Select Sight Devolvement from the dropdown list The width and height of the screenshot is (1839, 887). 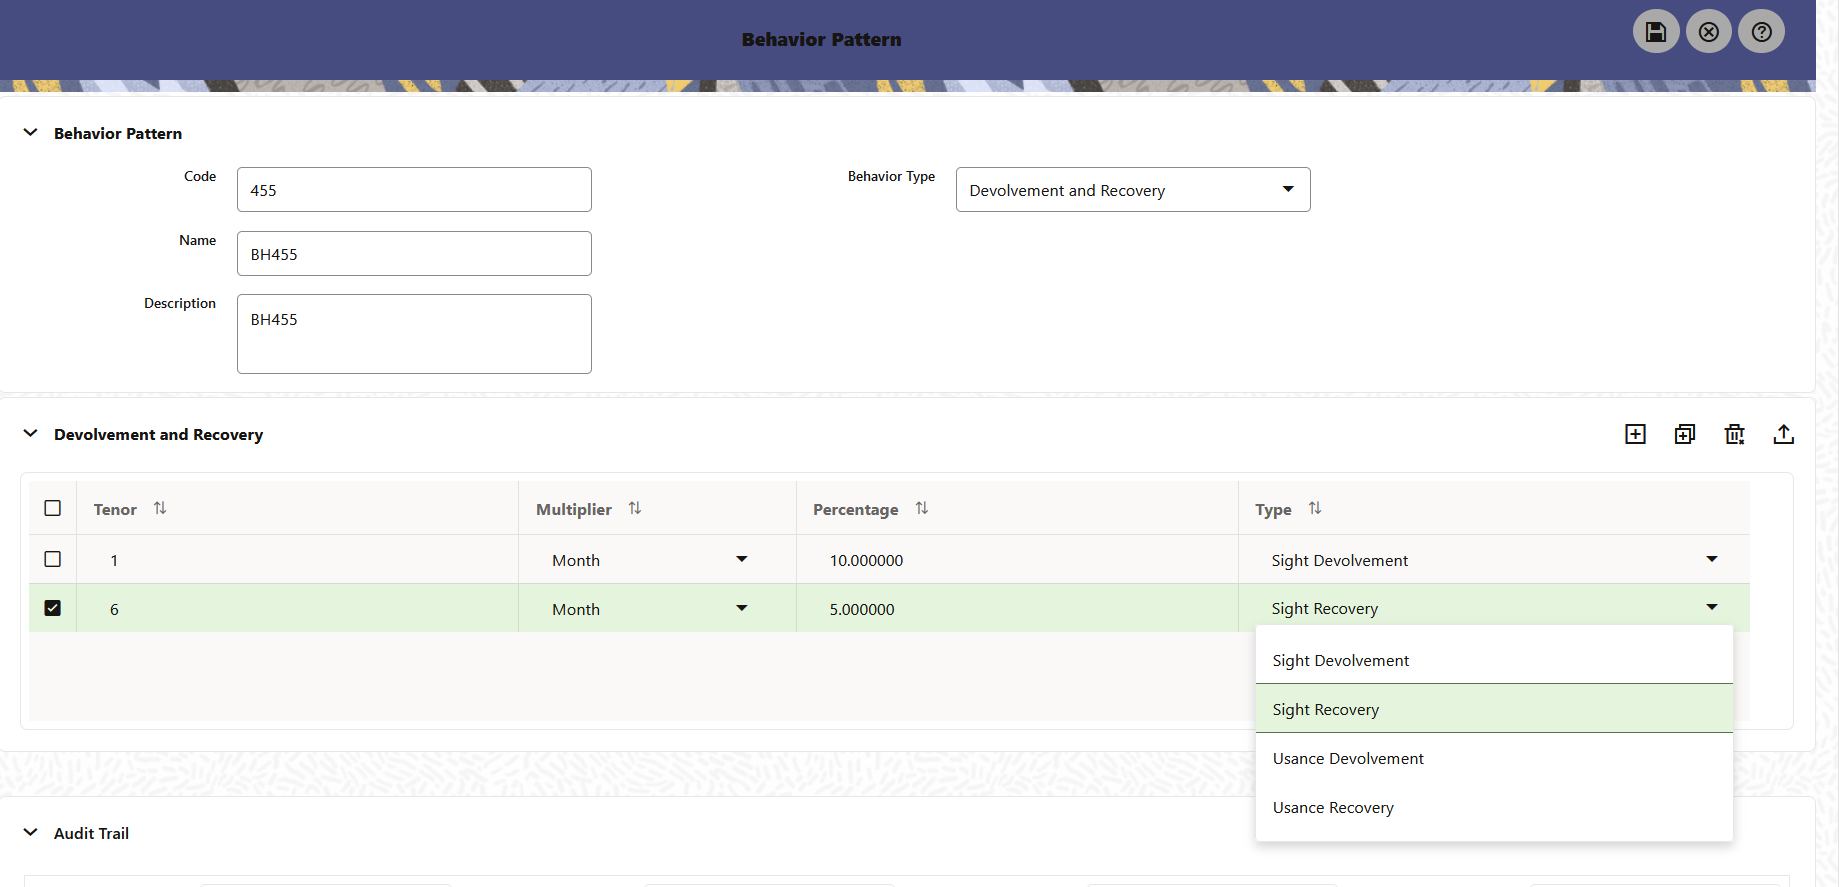[x=1494, y=660]
